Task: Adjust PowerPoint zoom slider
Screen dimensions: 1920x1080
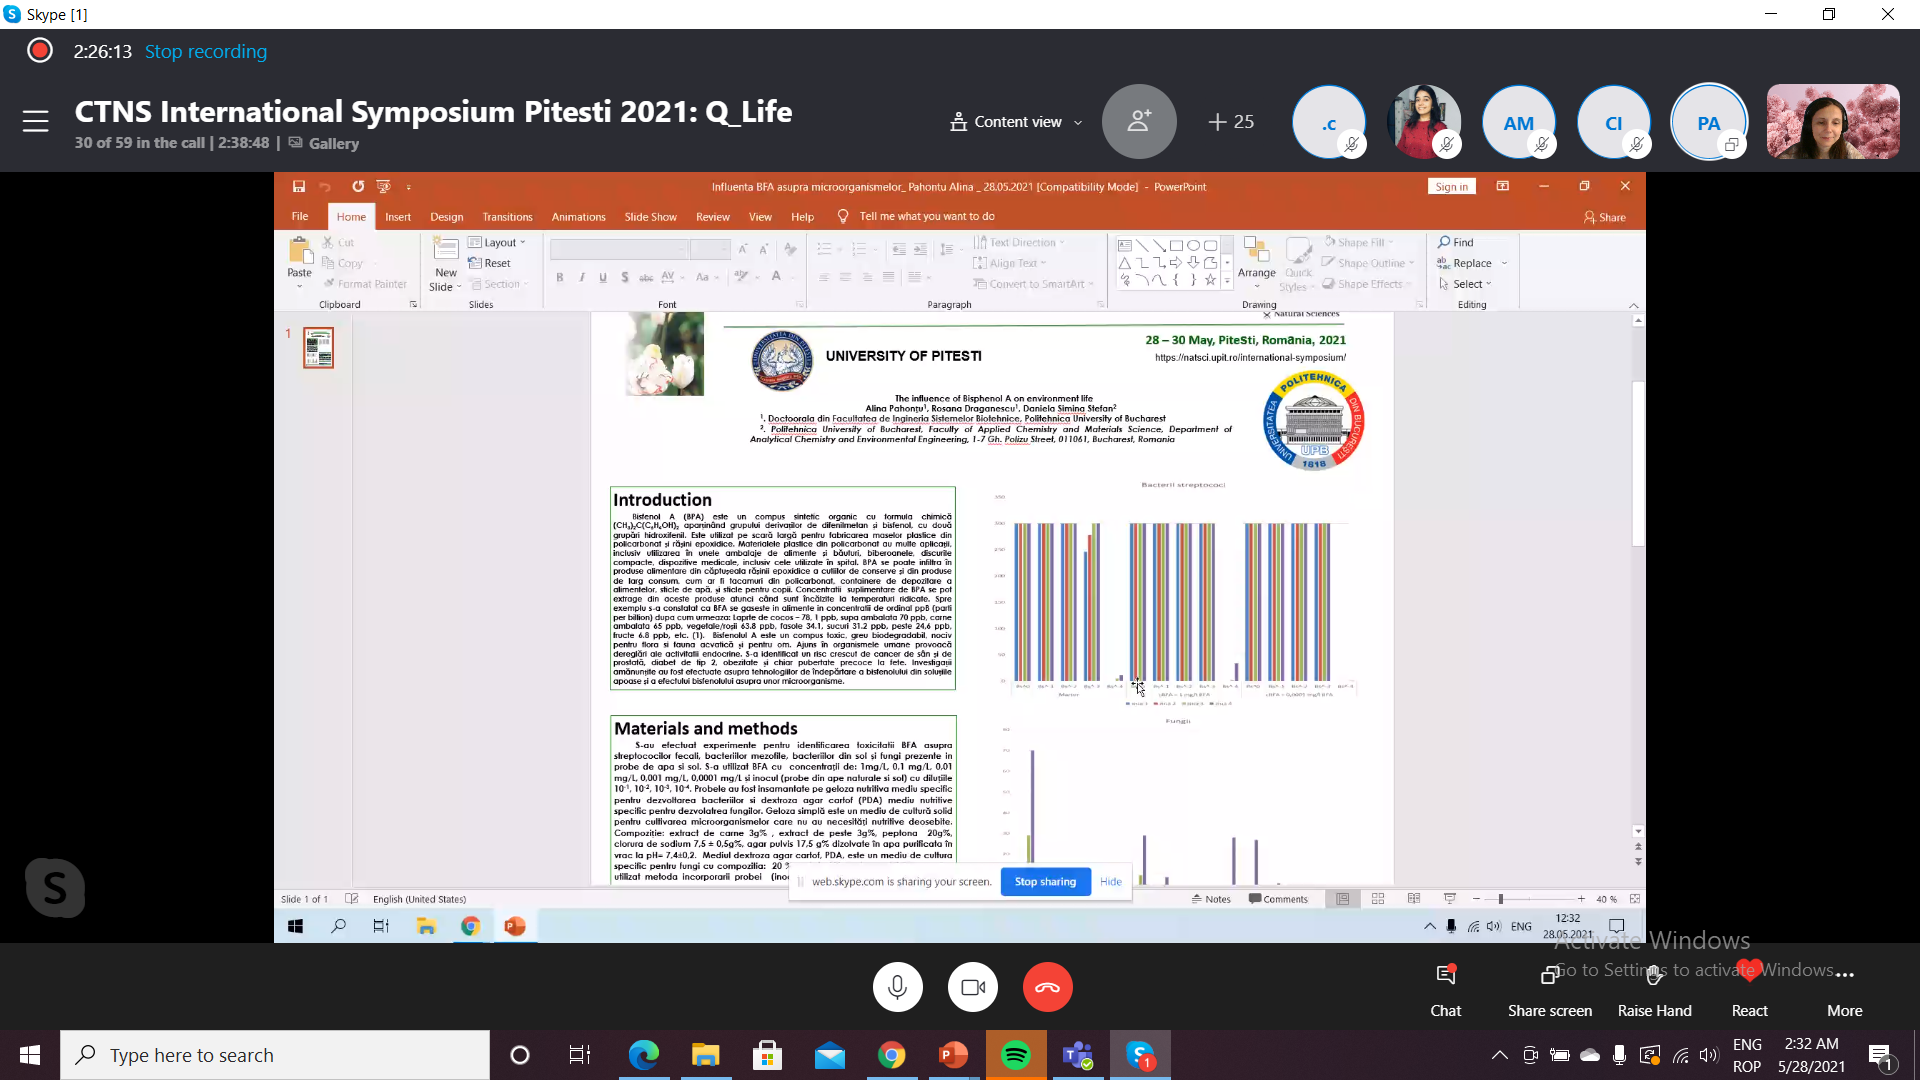Action: pos(1501,899)
